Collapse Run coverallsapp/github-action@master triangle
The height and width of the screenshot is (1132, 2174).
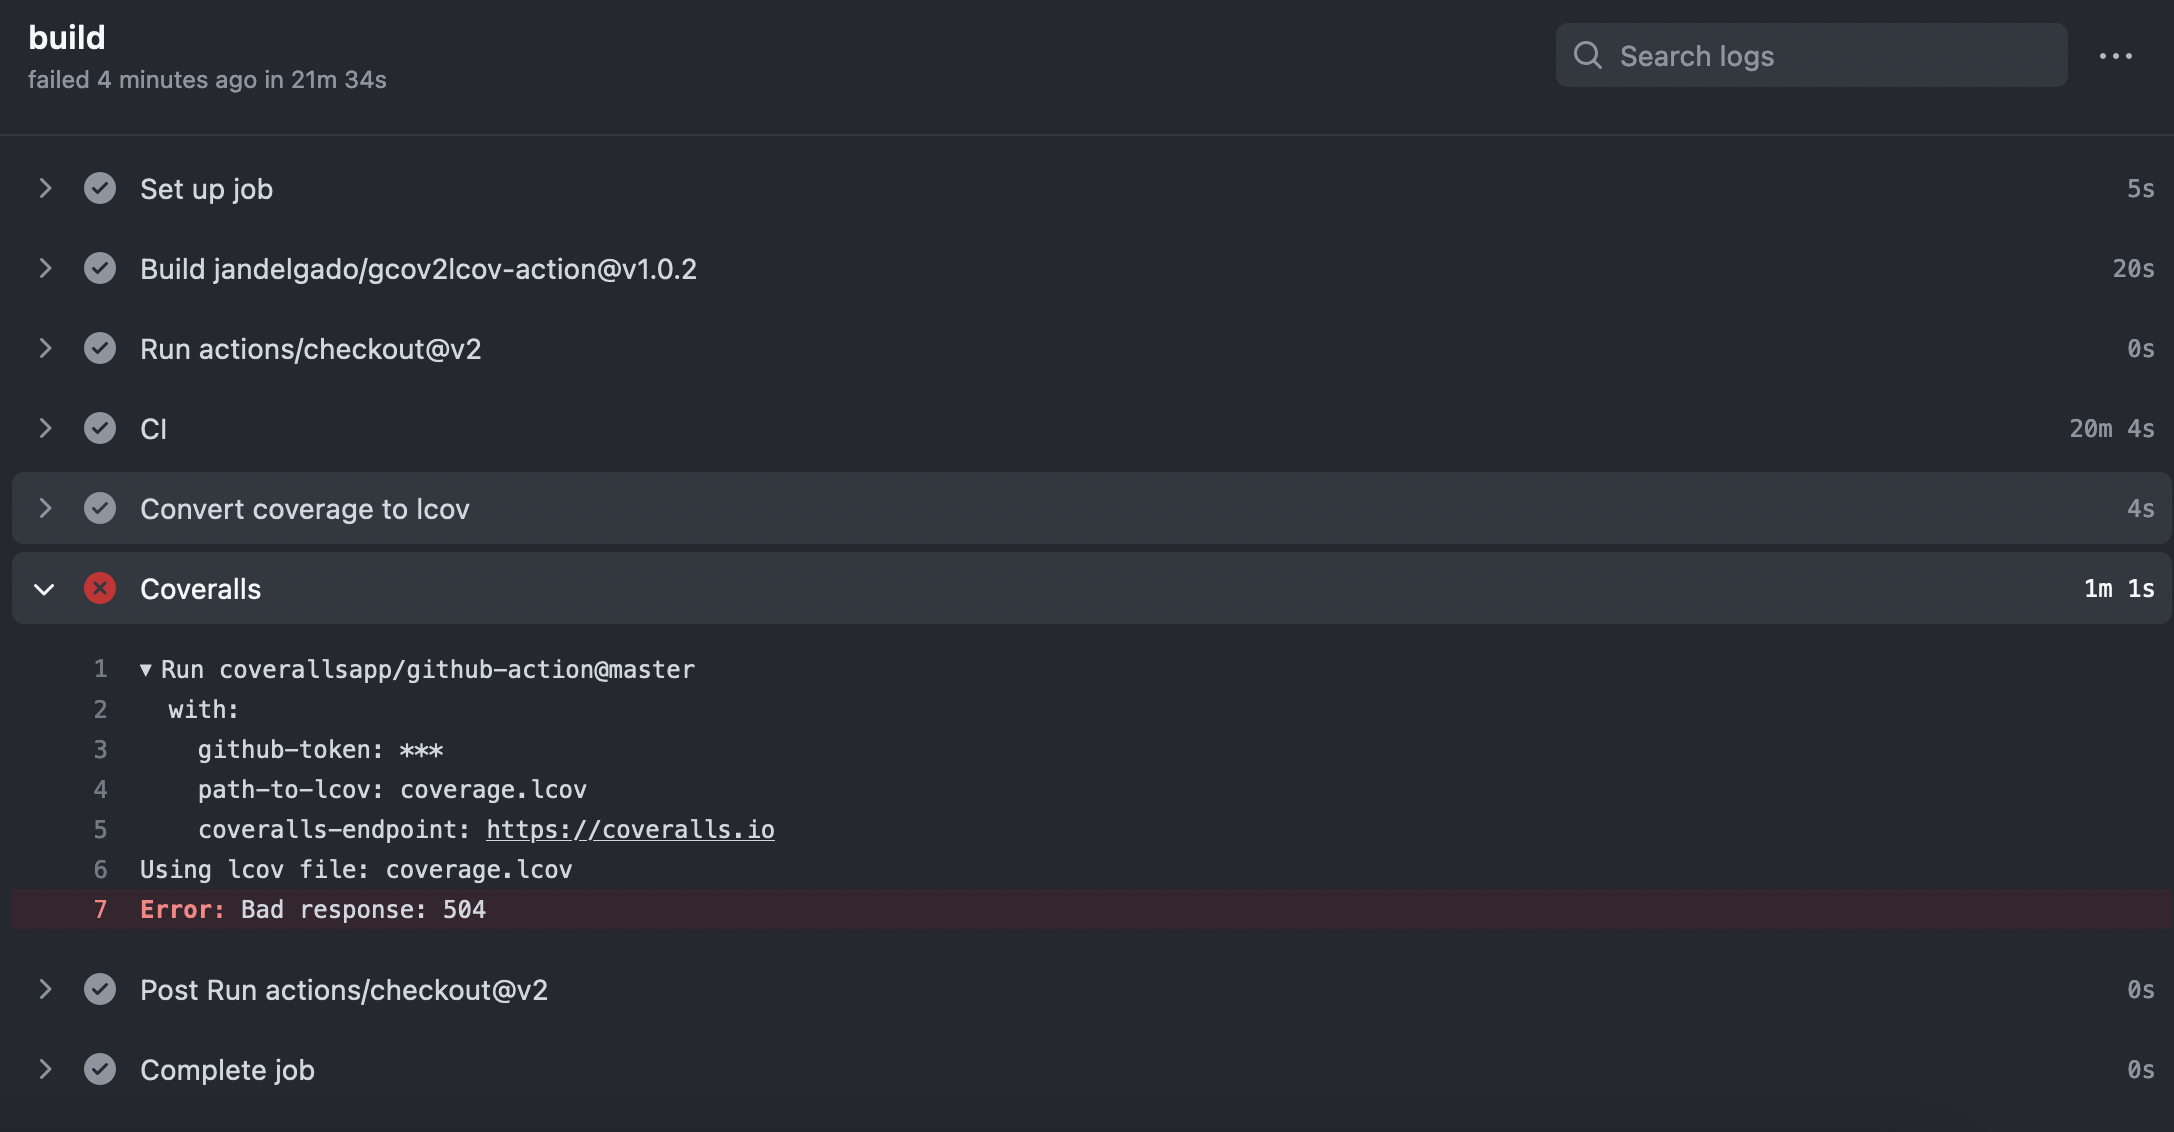(x=146, y=670)
